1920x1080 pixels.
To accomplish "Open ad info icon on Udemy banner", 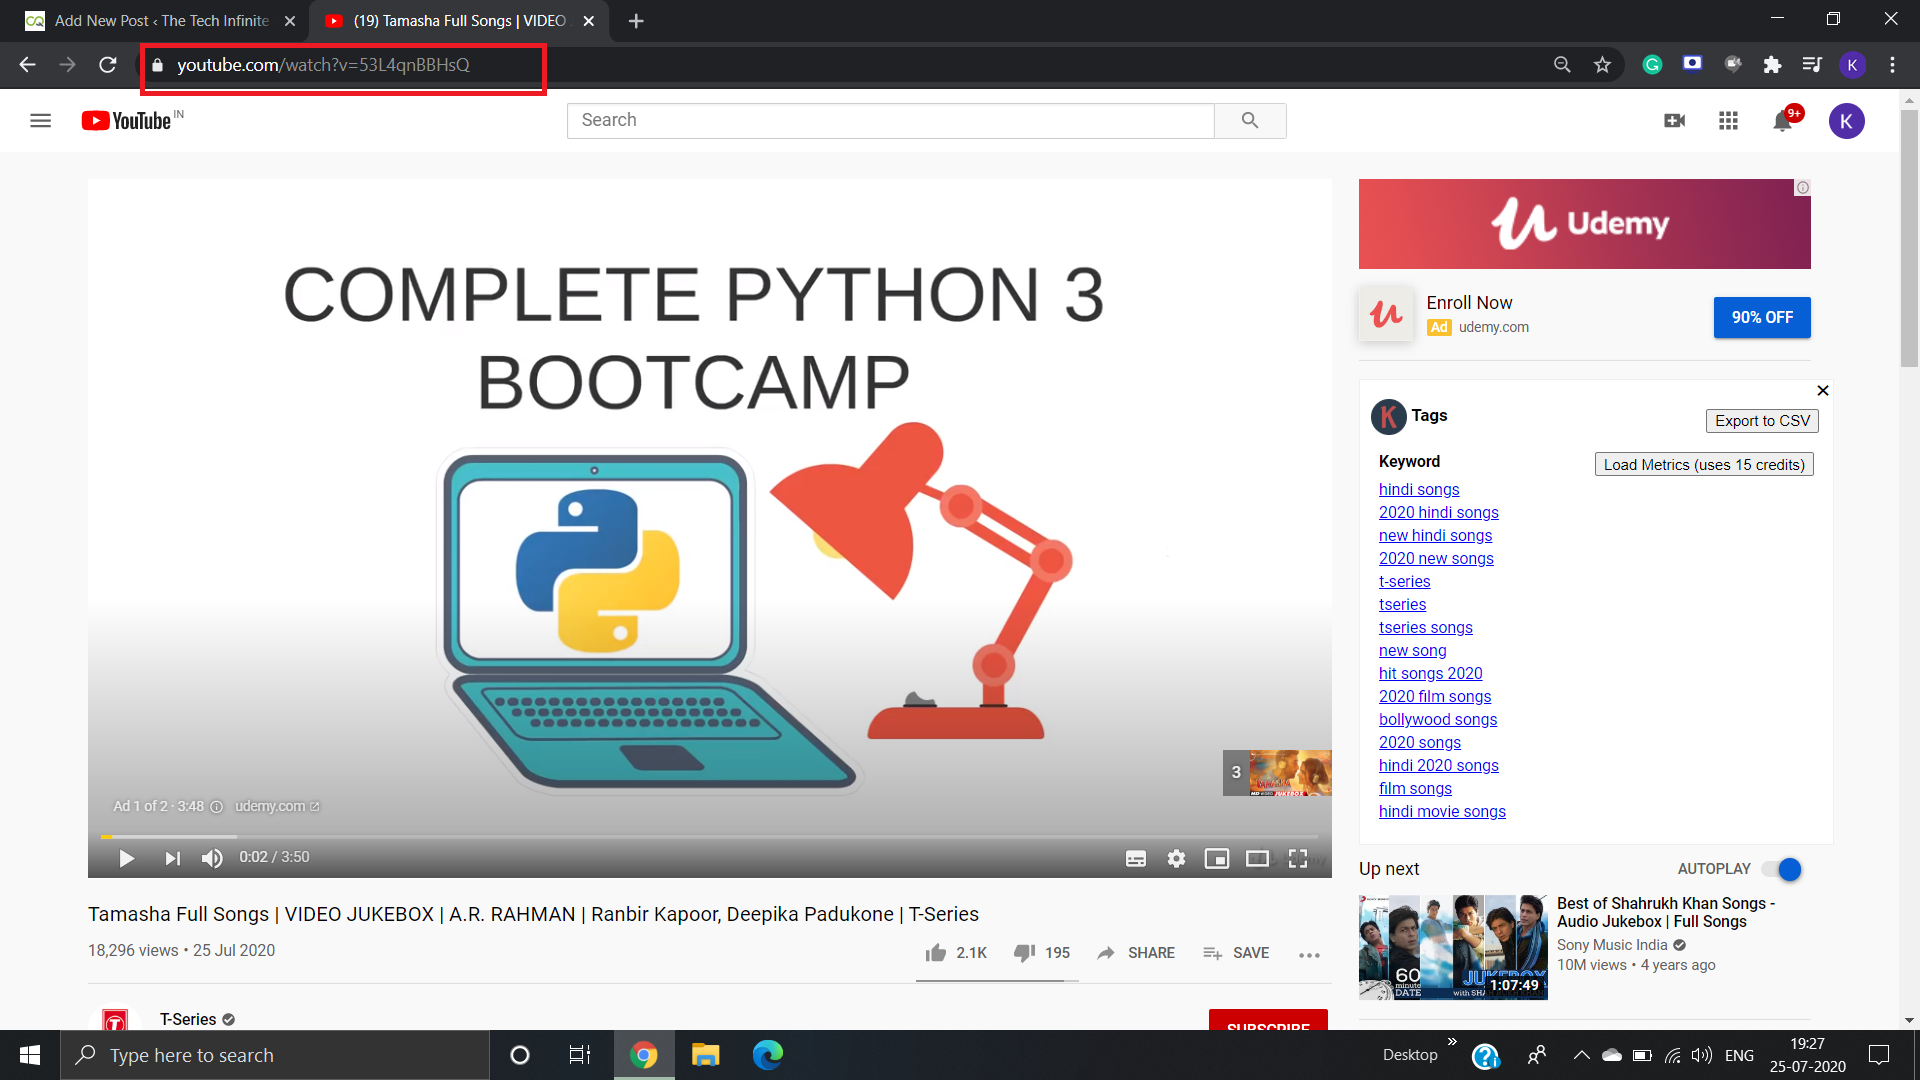I will [1802, 188].
